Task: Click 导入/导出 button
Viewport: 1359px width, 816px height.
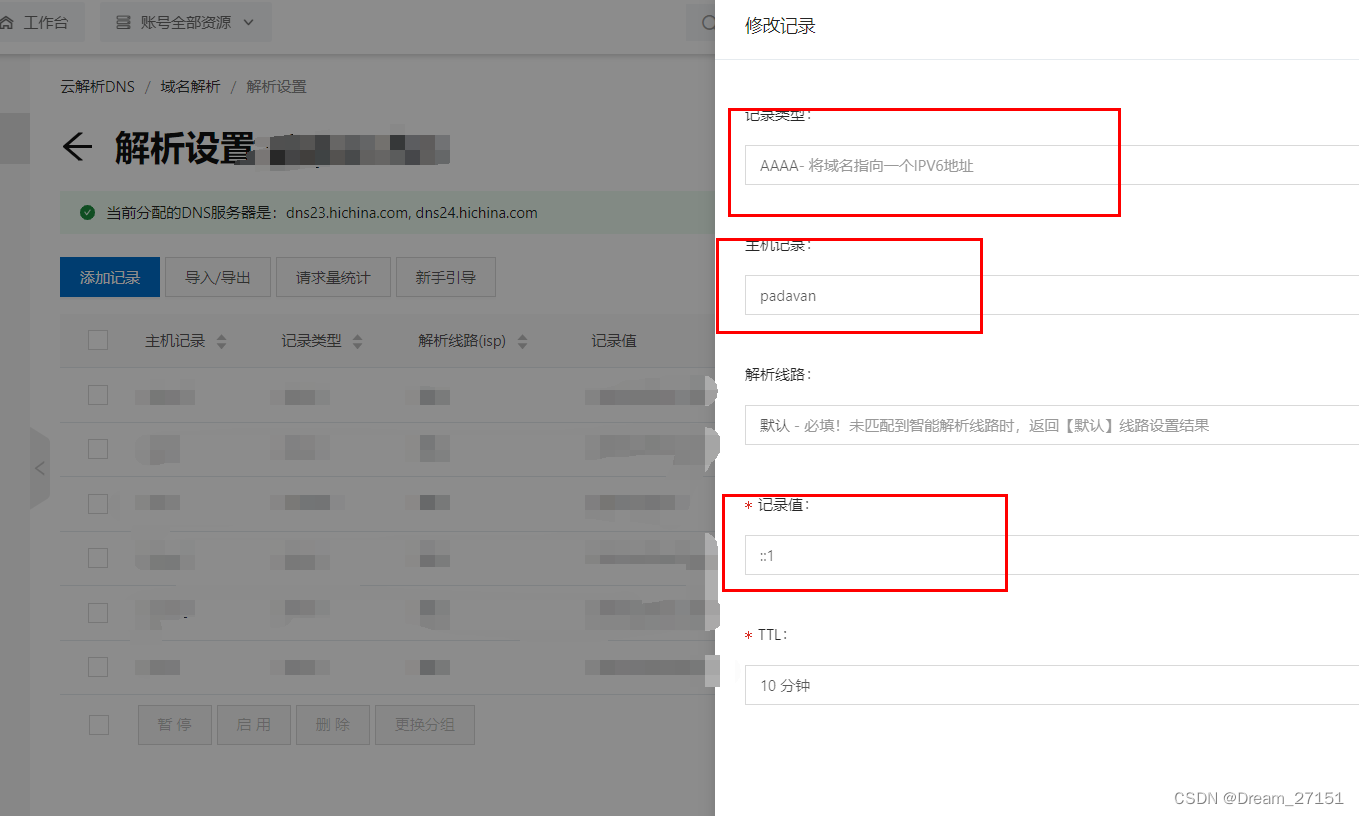Action: (218, 277)
